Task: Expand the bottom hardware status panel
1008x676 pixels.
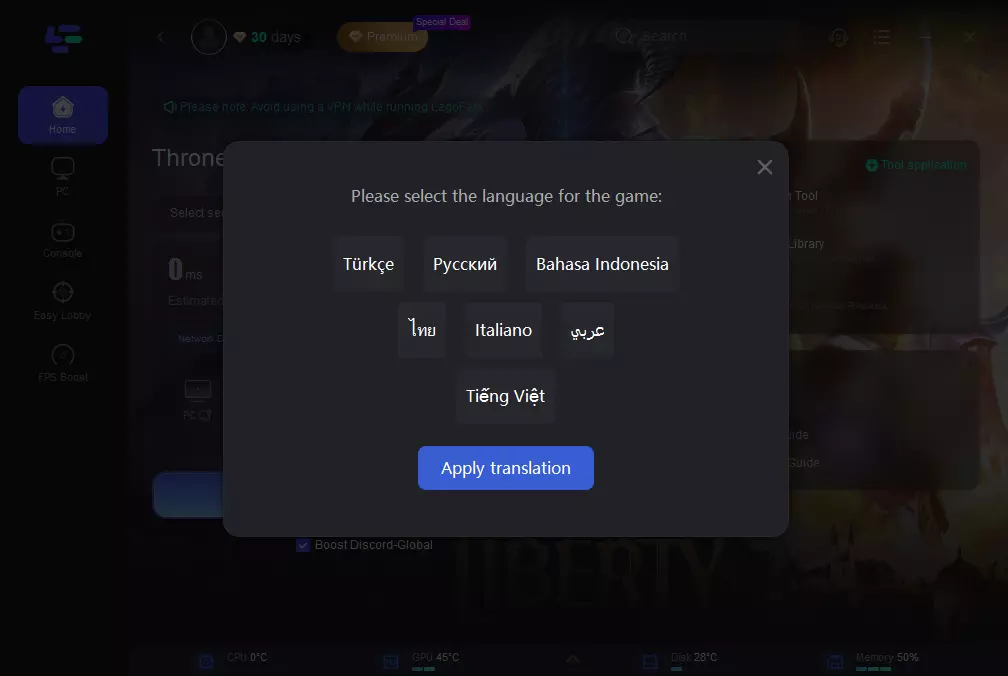Action: (573, 659)
